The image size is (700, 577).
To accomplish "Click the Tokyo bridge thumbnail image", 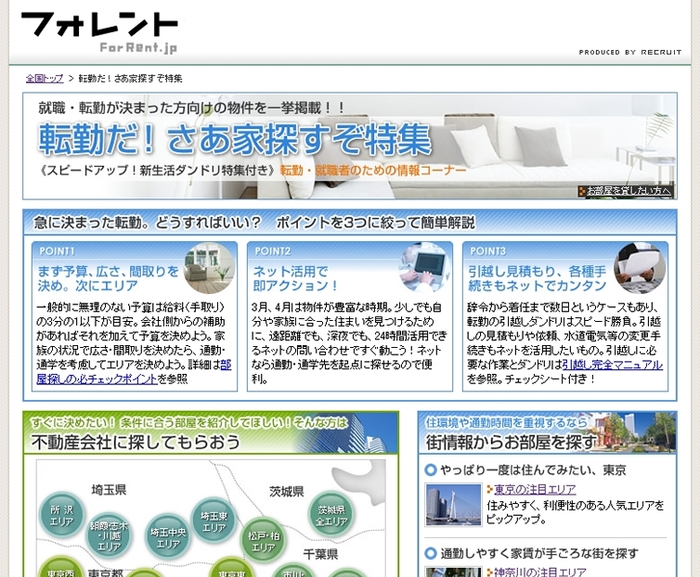I will coord(454,505).
